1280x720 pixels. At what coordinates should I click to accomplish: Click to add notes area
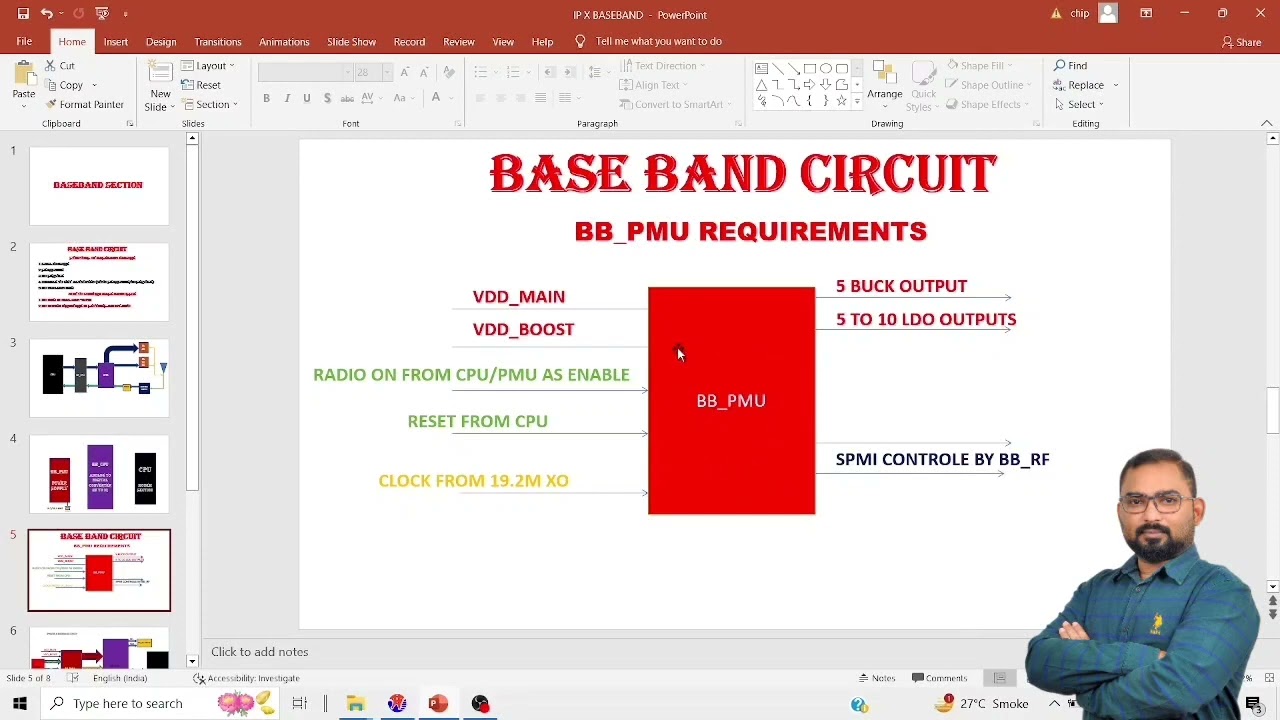(259, 652)
